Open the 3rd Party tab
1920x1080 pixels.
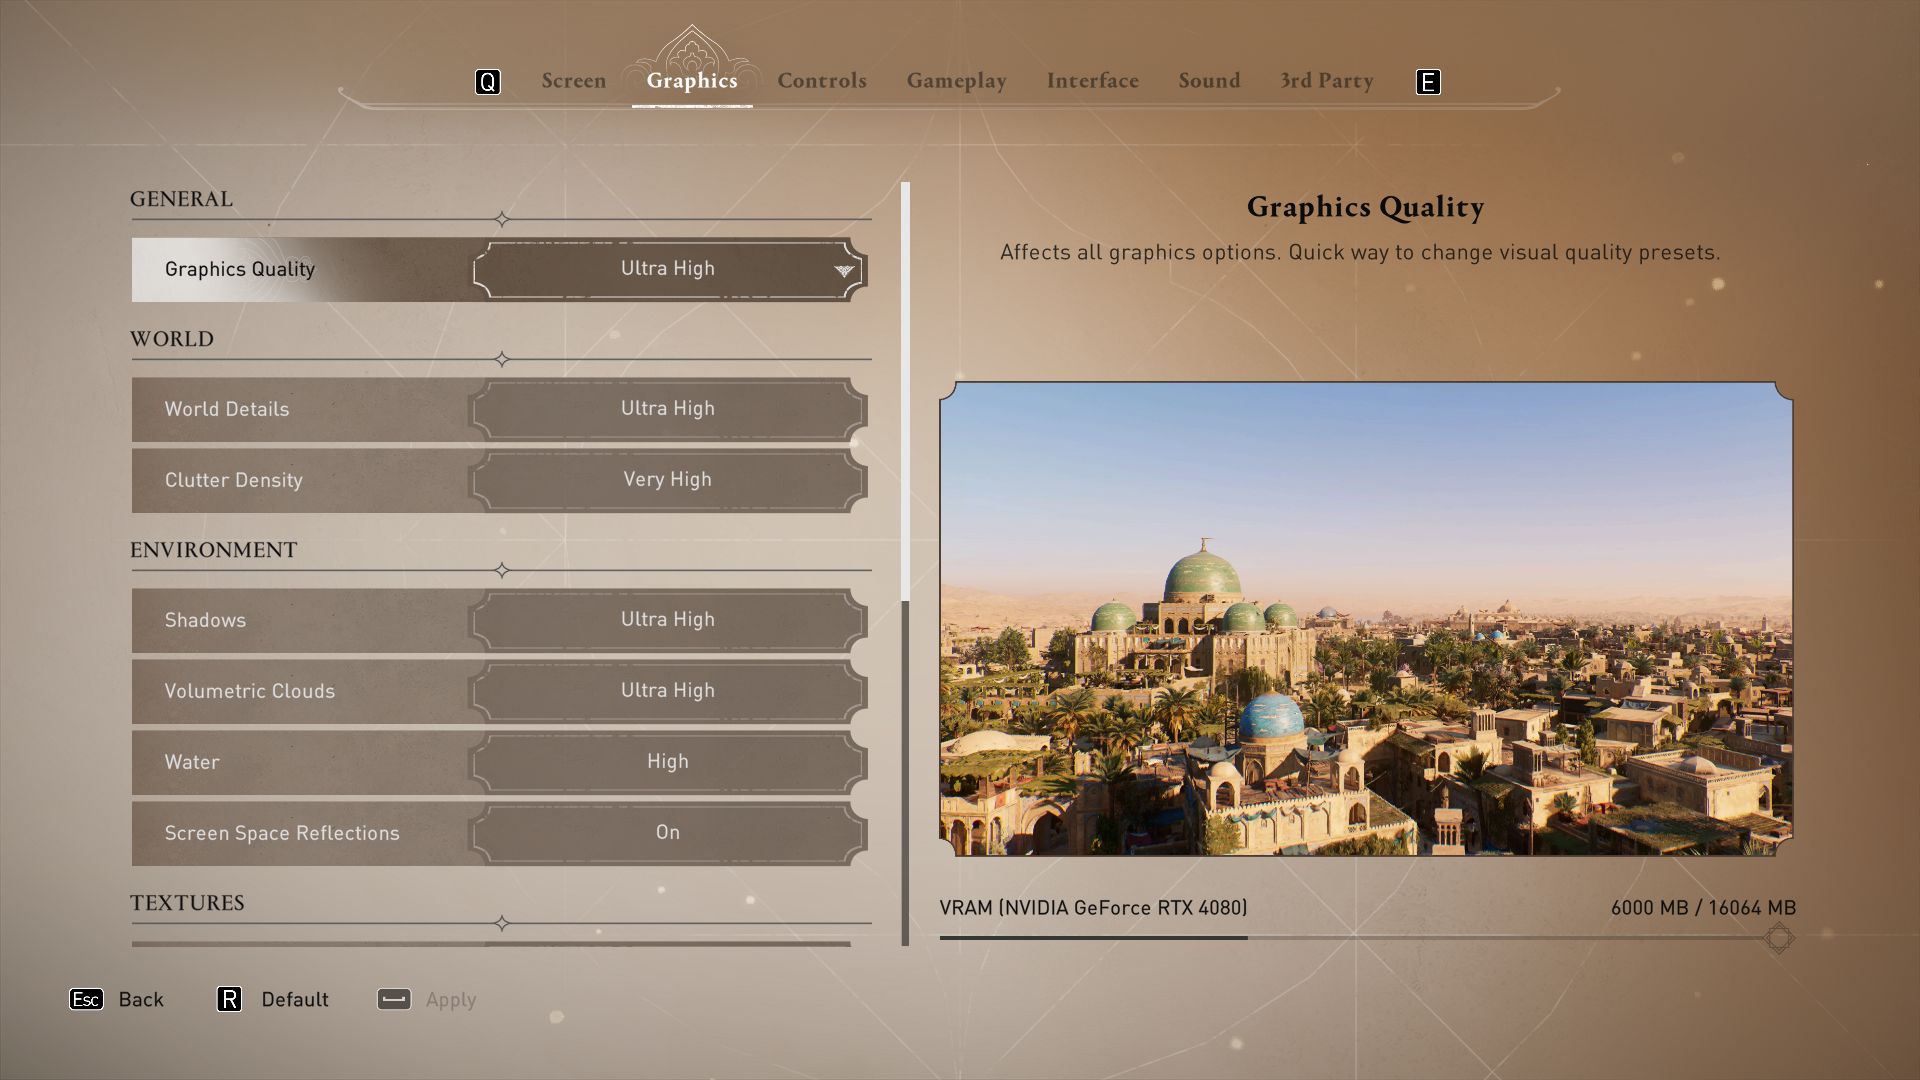1327,81
